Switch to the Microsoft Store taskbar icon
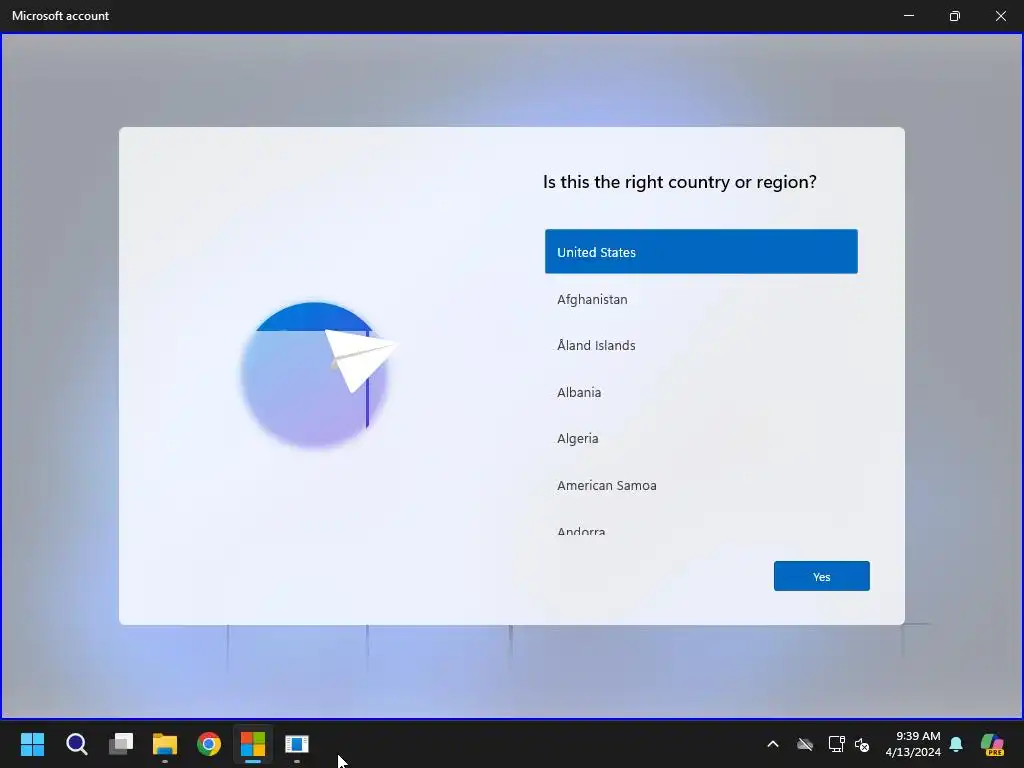 [253, 744]
